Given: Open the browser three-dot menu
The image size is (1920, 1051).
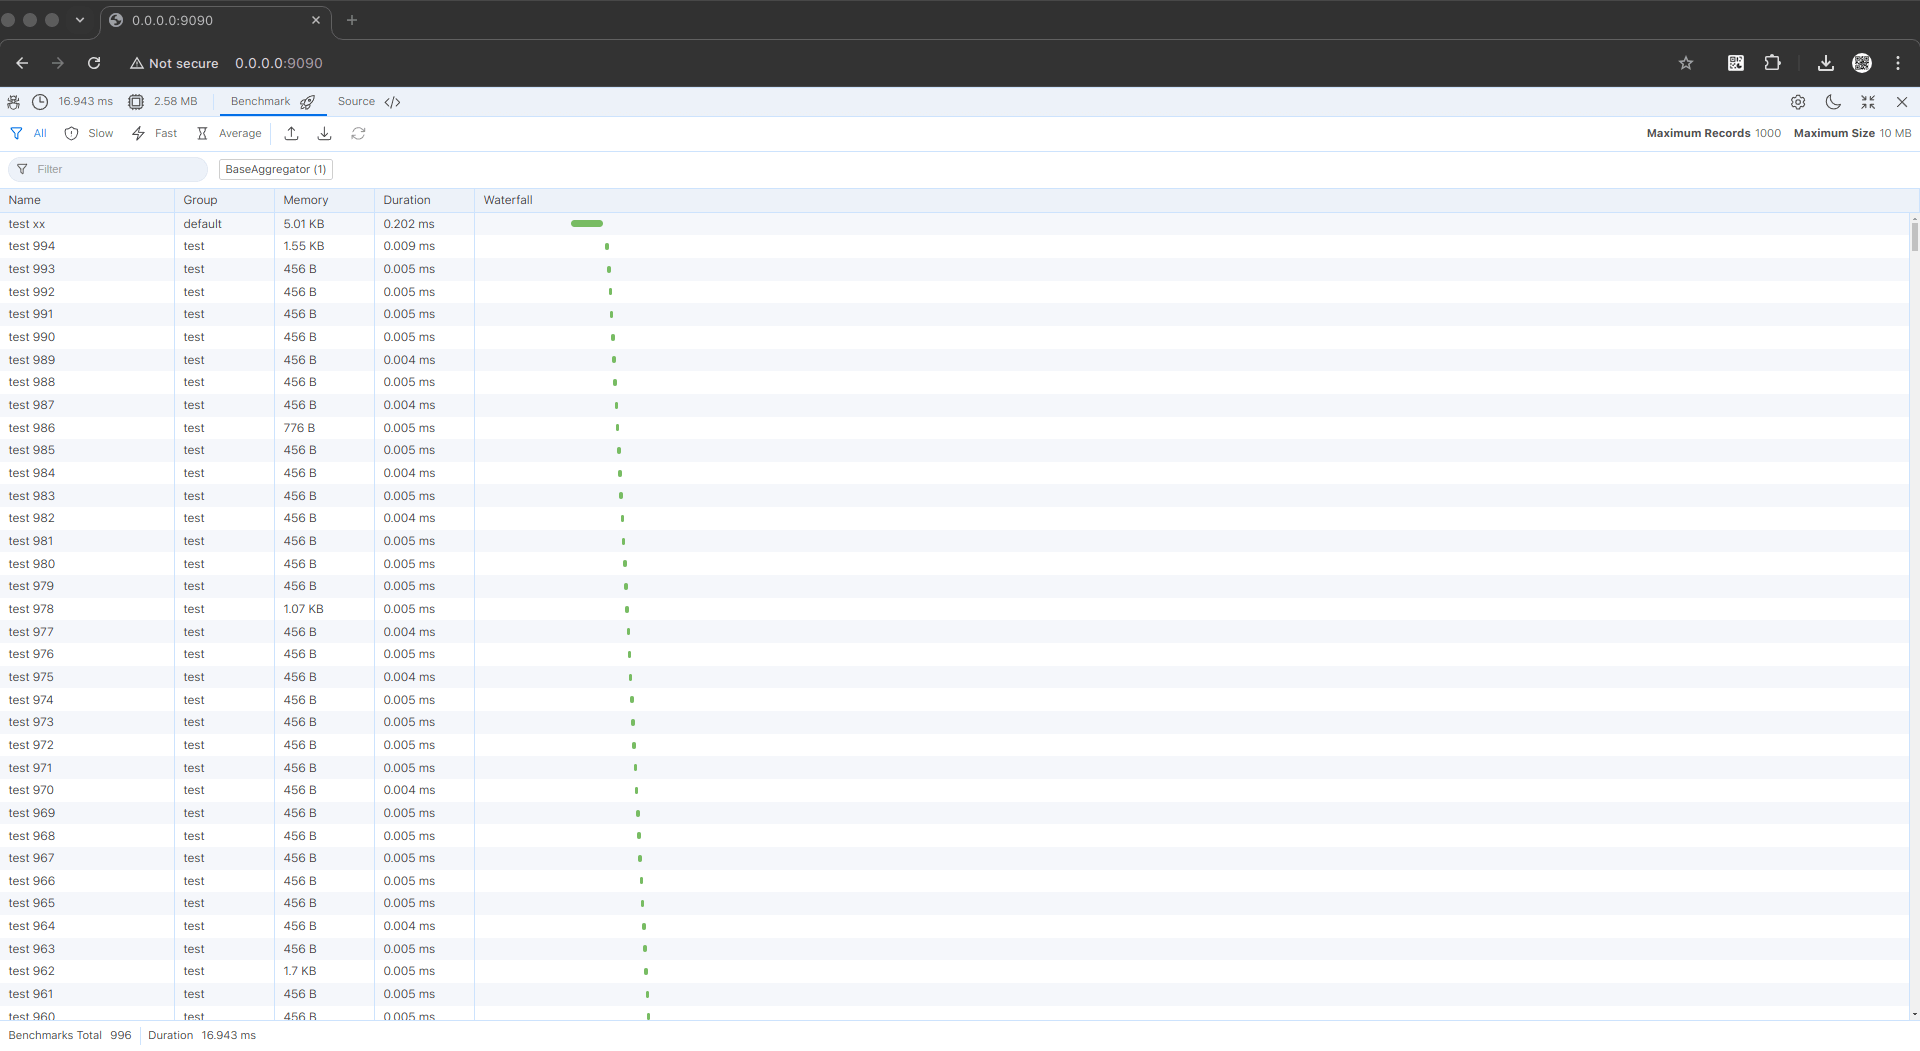Looking at the screenshot, I should pos(1898,63).
